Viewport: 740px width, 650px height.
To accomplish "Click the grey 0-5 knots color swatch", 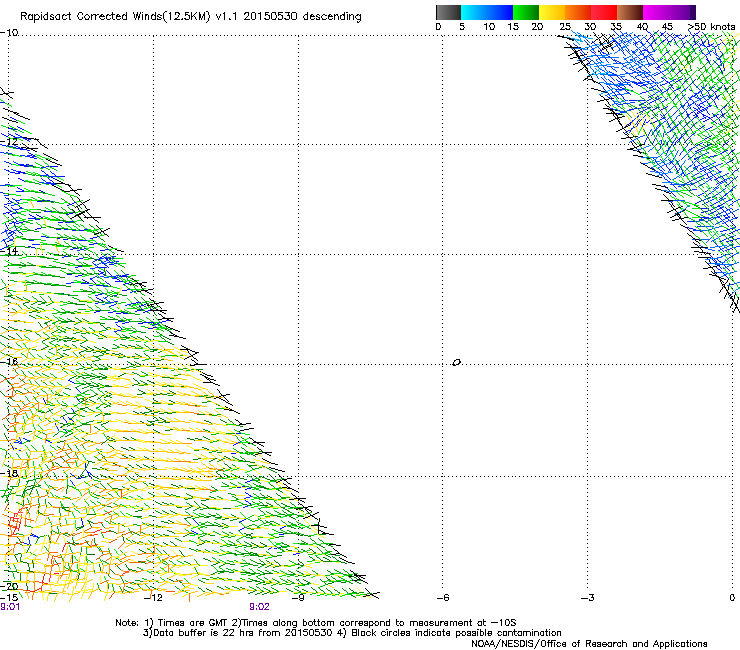I will click(x=449, y=12).
